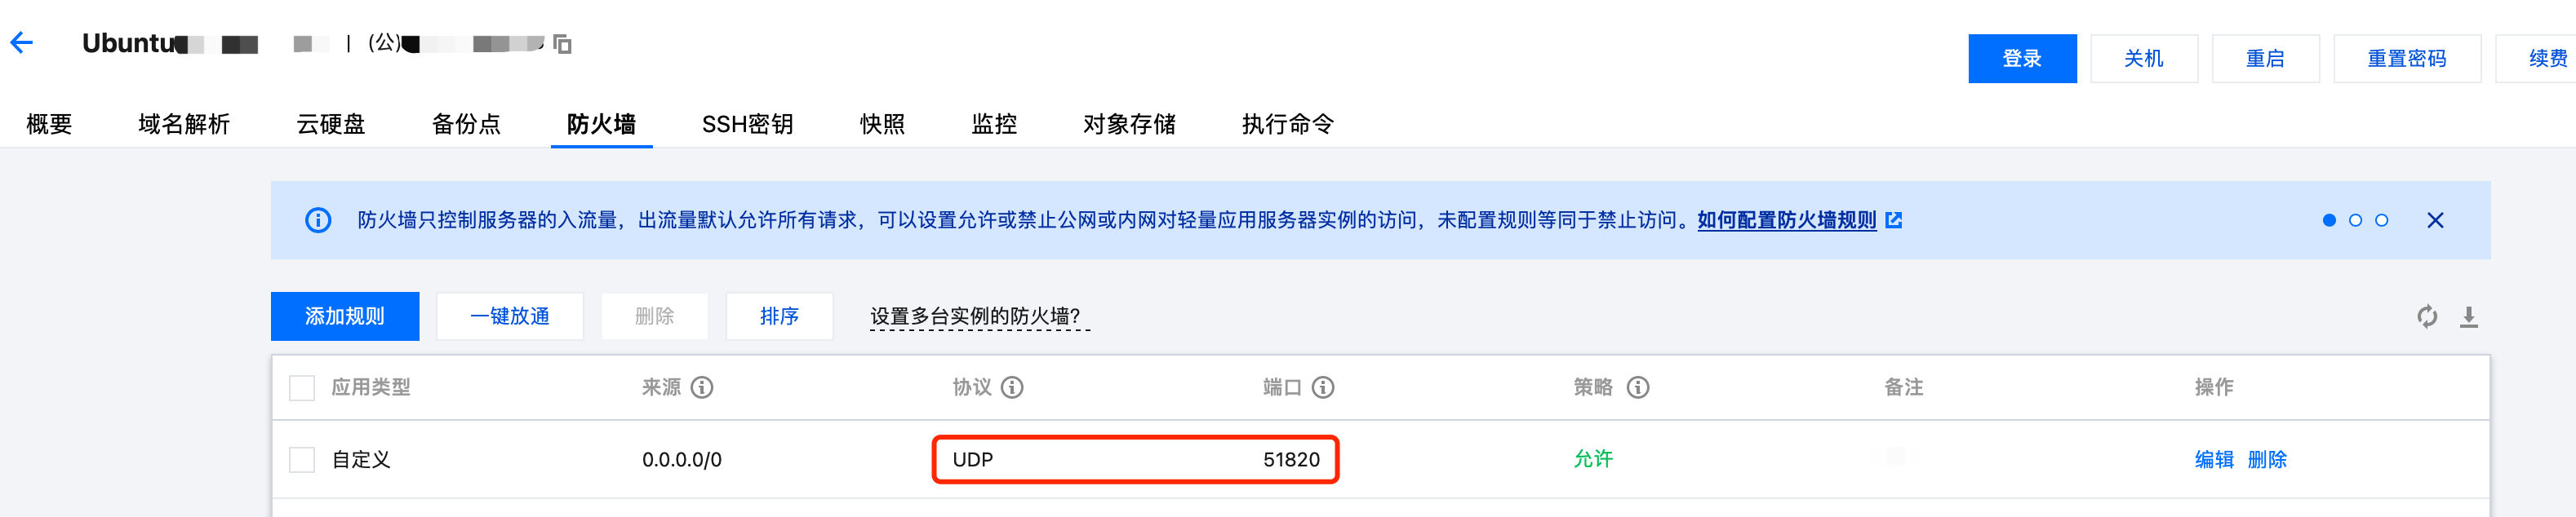This screenshot has width=2576, height=517.
Task: Switch to the SSH密钥 tab
Action: [x=747, y=124]
